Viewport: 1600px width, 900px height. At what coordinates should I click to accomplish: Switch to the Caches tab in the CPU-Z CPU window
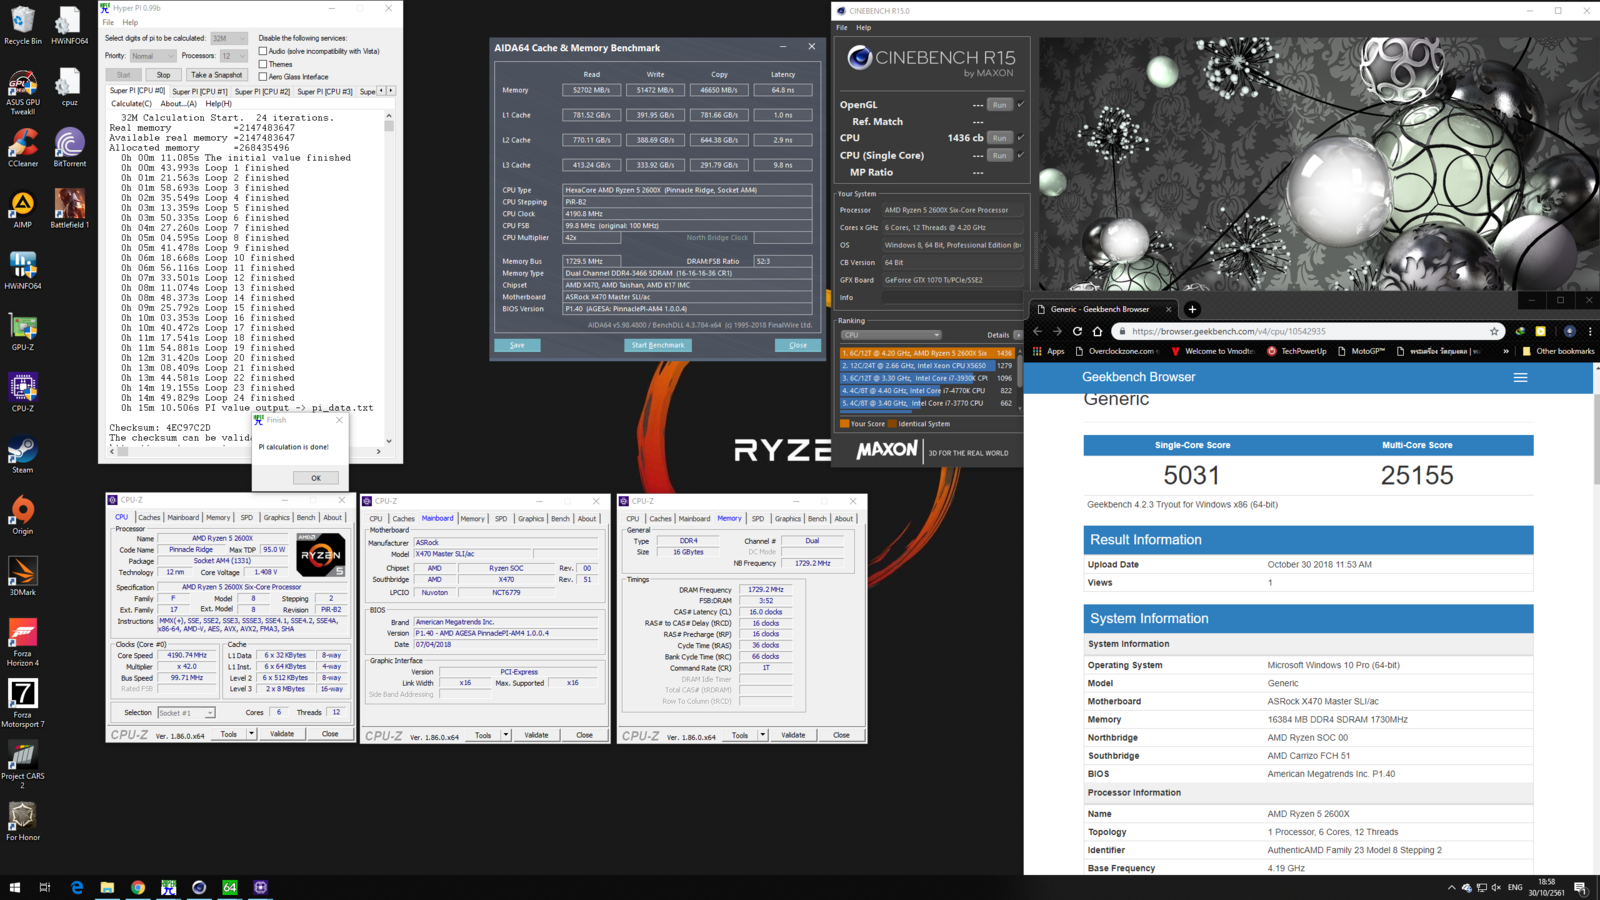[x=149, y=518]
